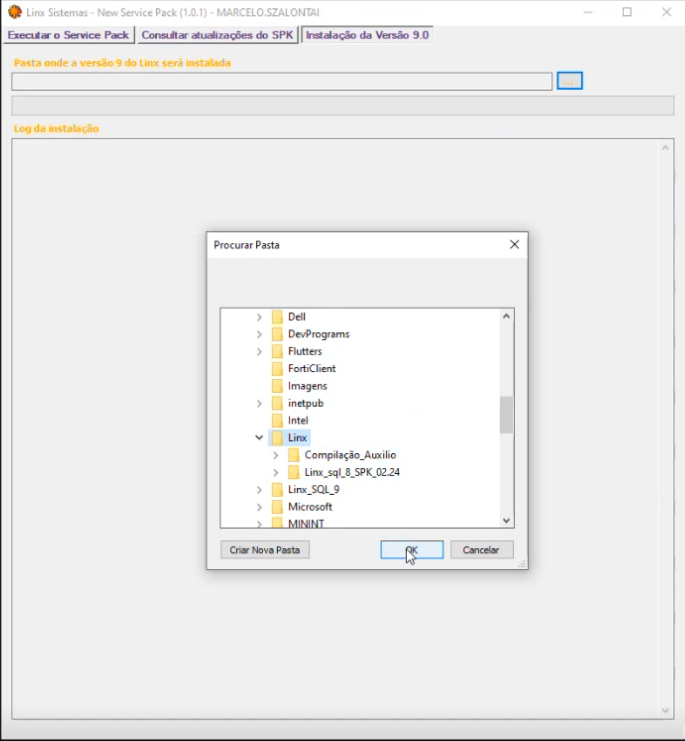
Task: Choose the Compilação_Auxilio folder name
Action: tap(350, 455)
